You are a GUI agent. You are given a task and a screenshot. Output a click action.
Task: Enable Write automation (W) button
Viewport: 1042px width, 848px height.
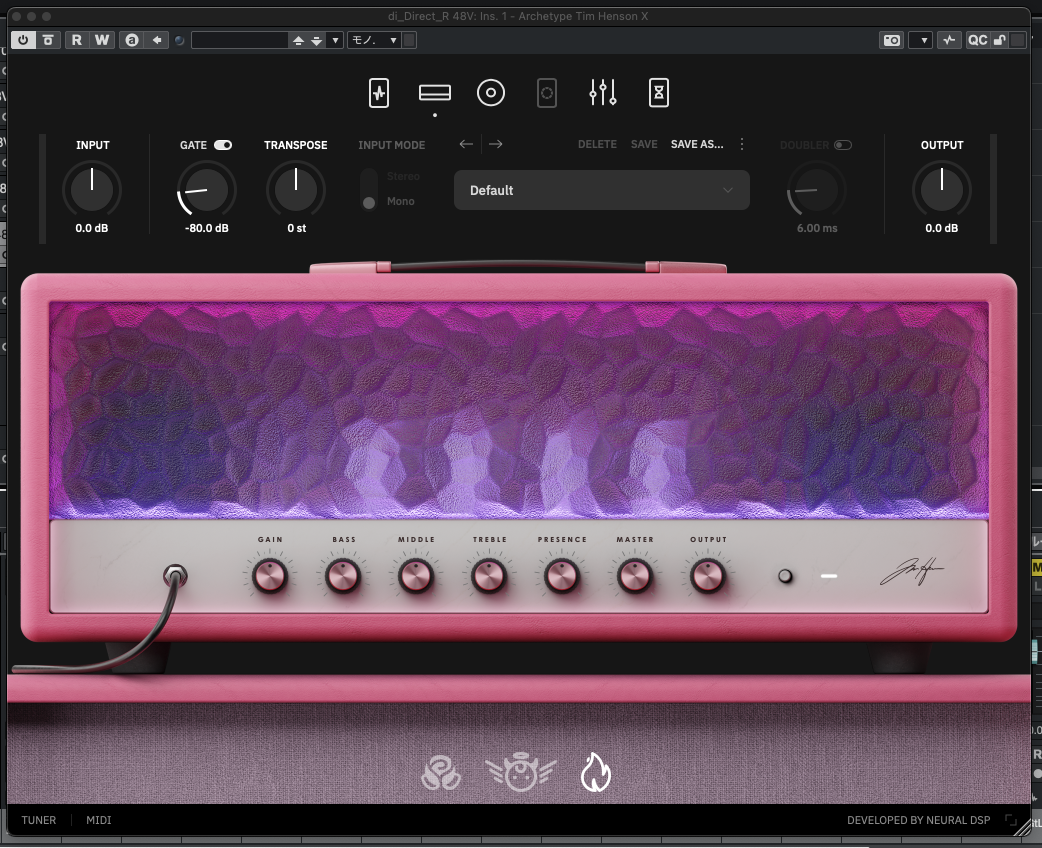(102, 40)
